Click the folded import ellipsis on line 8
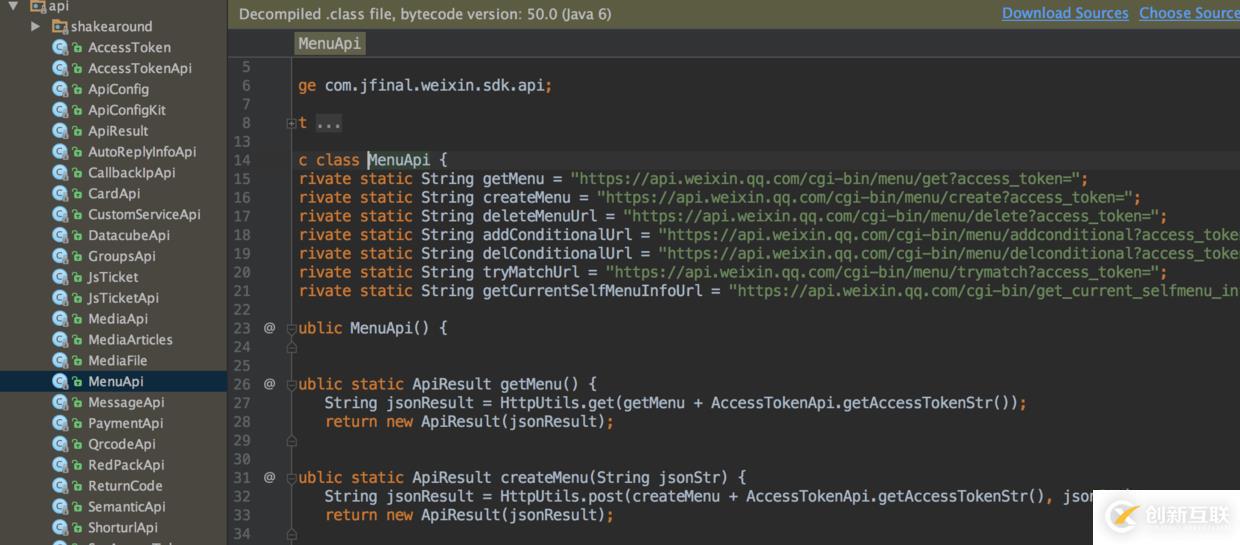This screenshot has height=545, width=1240. tap(329, 123)
